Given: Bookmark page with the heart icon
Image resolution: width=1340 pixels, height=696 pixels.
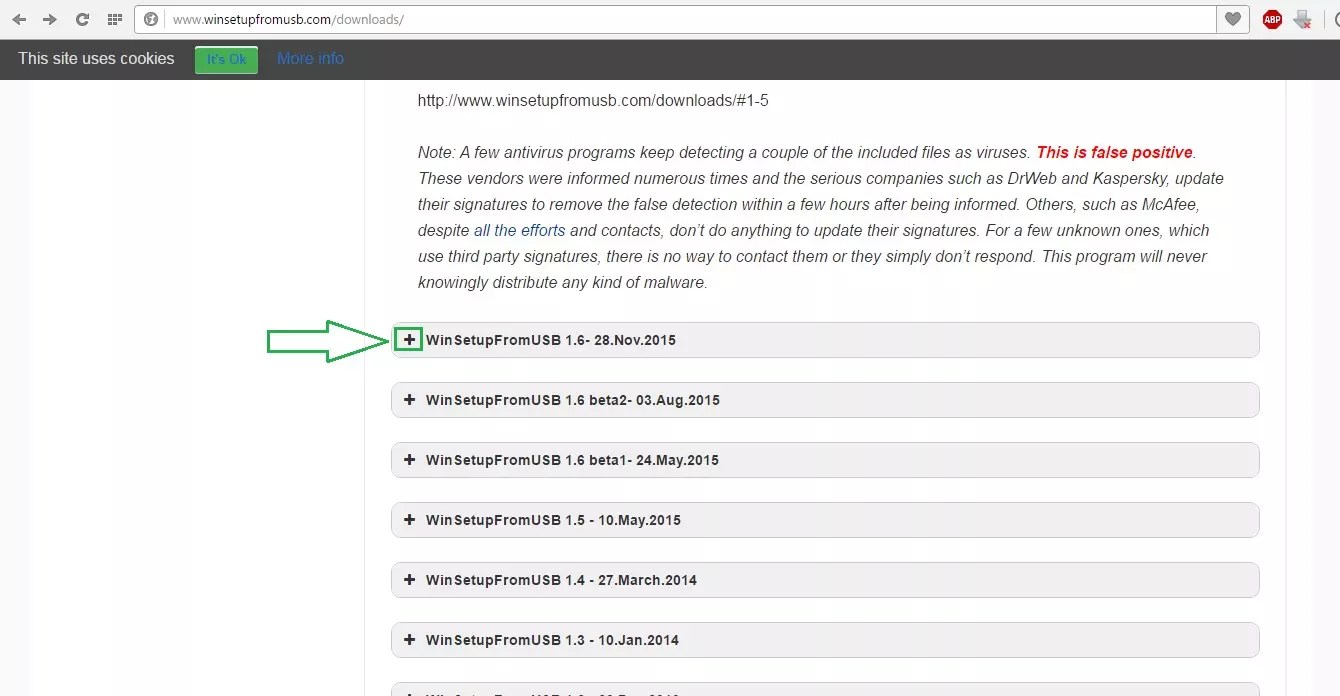Looking at the screenshot, I should [1232, 19].
